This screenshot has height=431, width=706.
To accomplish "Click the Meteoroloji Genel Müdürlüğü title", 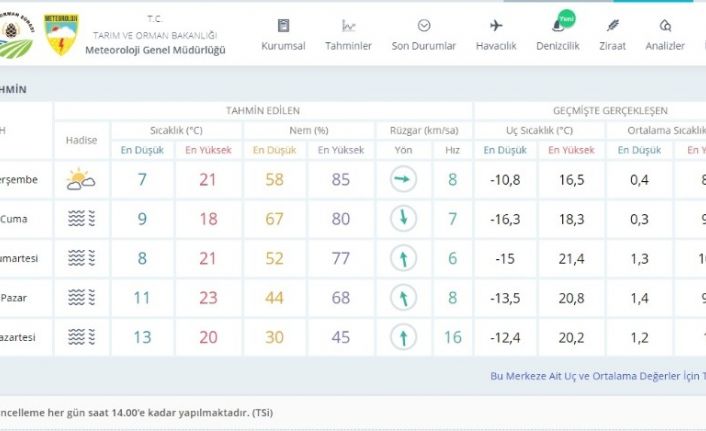I will click(155, 50).
